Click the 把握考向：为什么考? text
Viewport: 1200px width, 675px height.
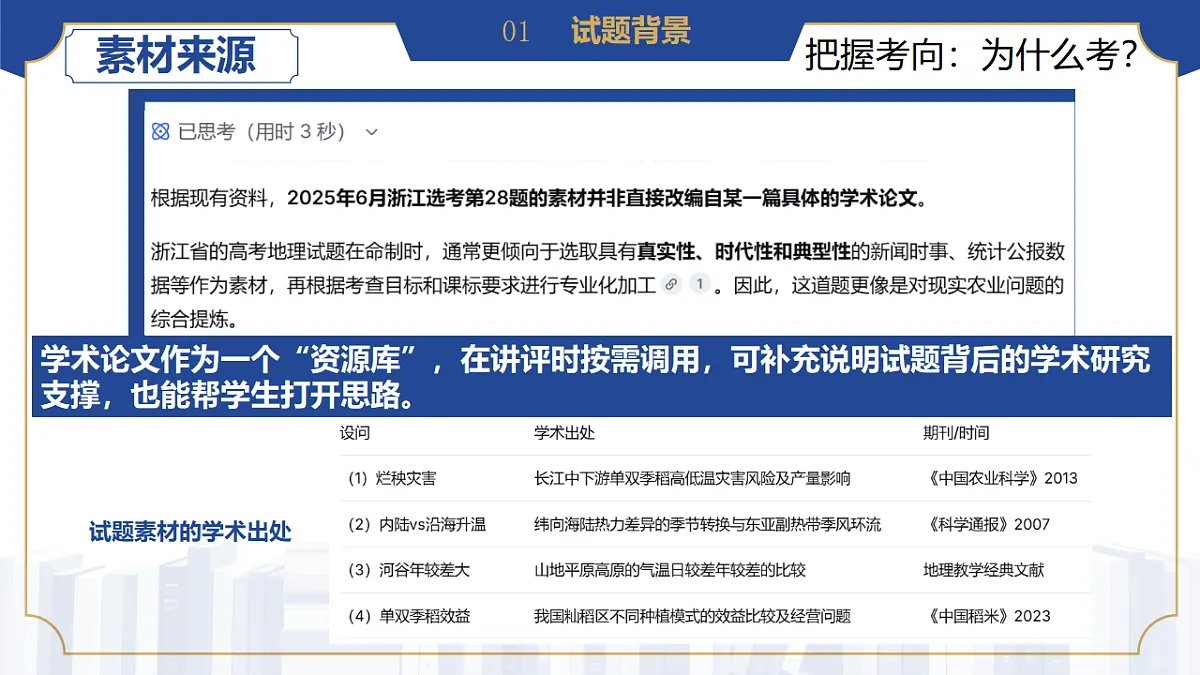click(x=972, y=56)
